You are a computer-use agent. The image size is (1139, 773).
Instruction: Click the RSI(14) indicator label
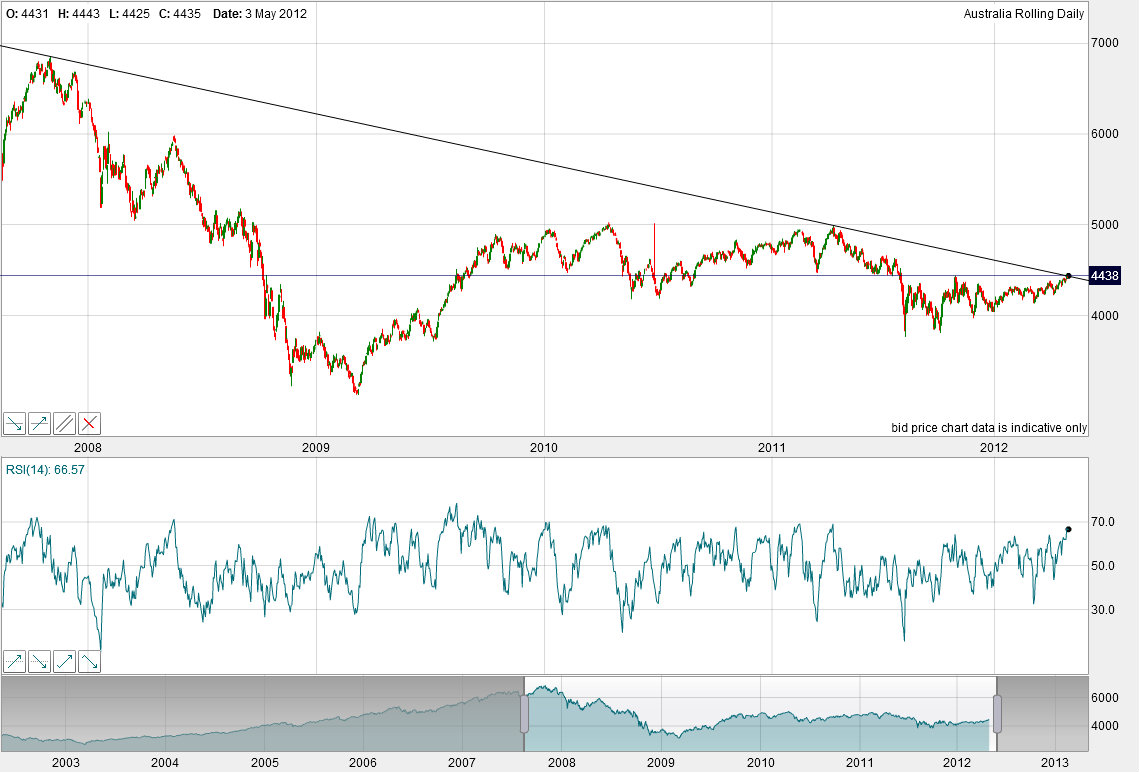coord(45,468)
